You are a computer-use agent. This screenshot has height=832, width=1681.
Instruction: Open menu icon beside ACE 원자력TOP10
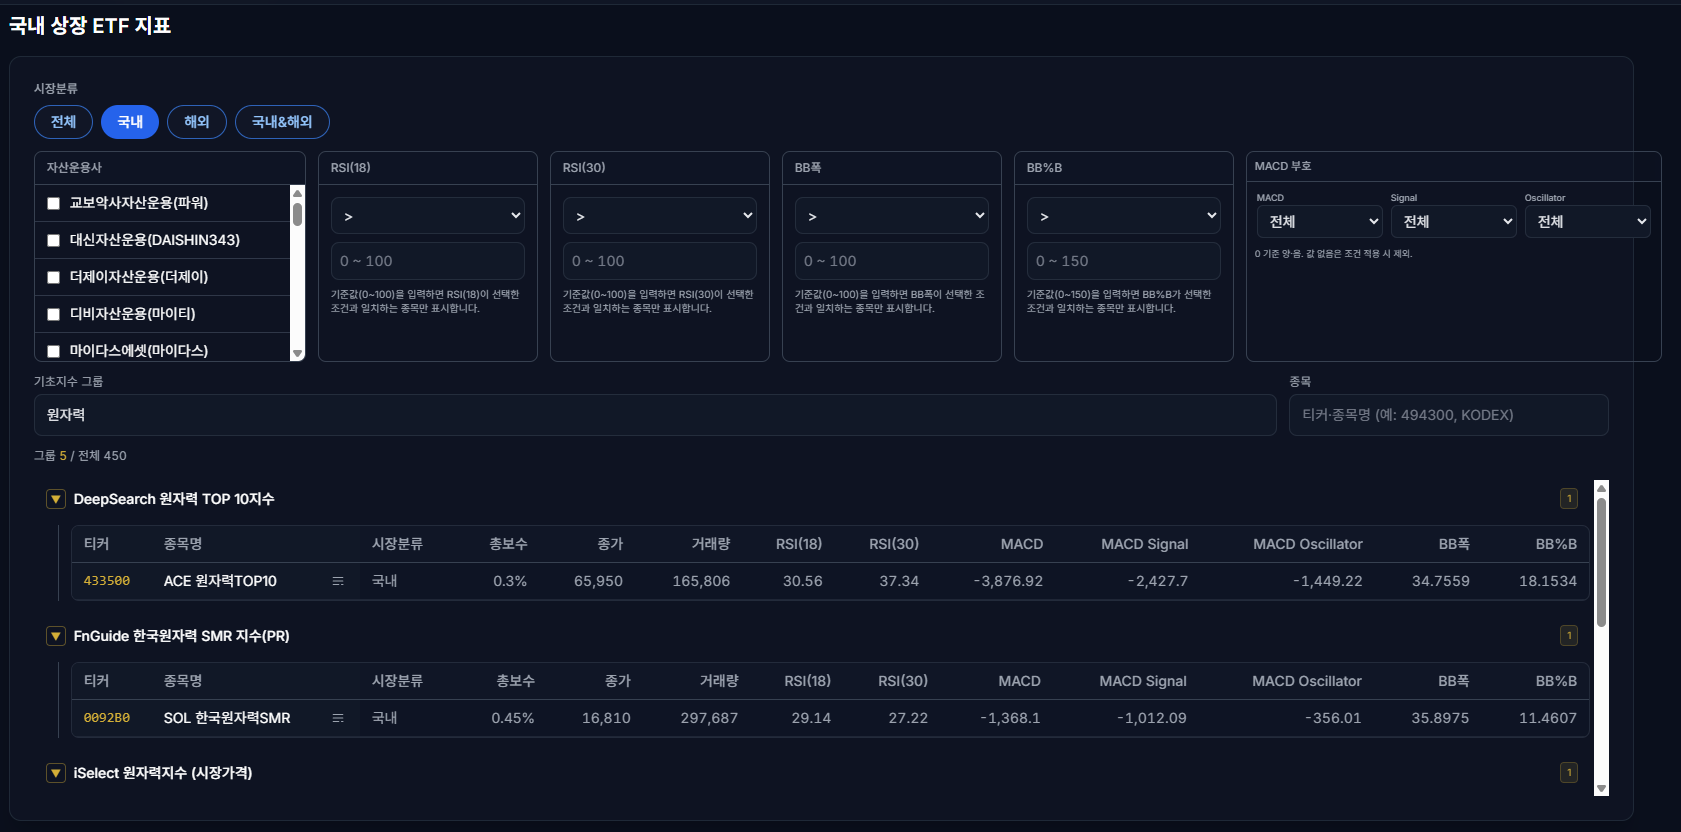point(338,581)
